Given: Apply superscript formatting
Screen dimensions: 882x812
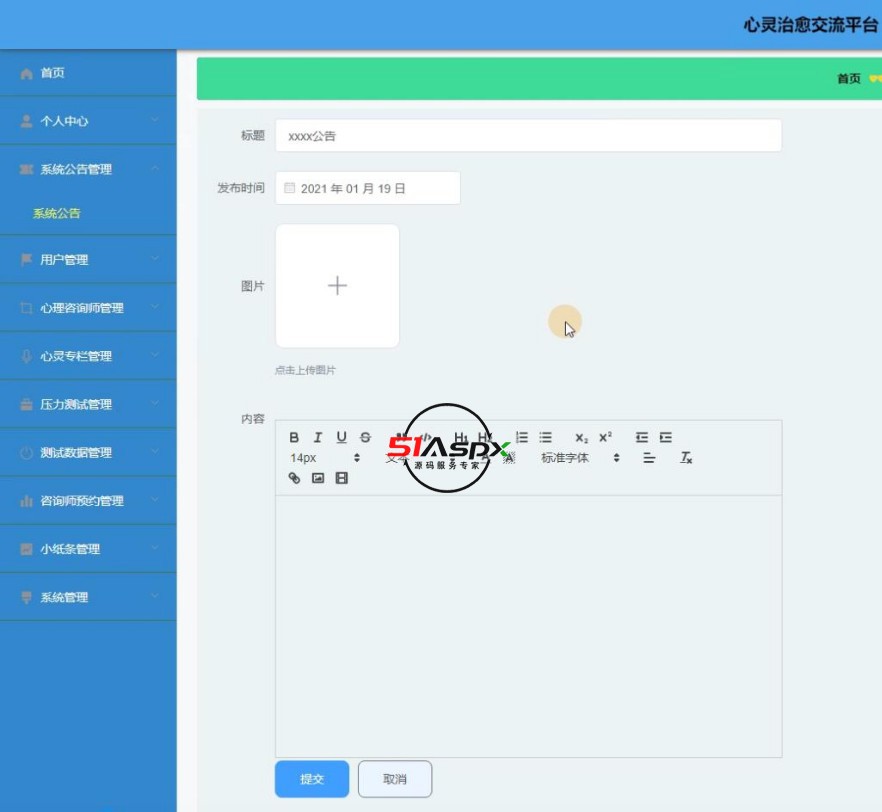Looking at the screenshot, I should (605, 437).
